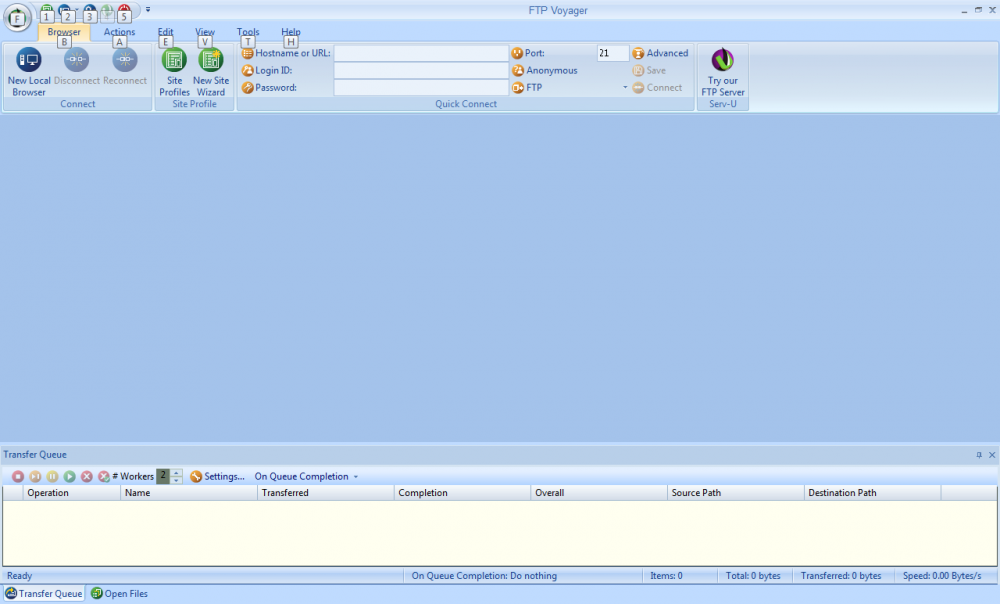Open the Site Profiles manager
The width and height of the screenshot is (1000, 604).
coord(174,70)
